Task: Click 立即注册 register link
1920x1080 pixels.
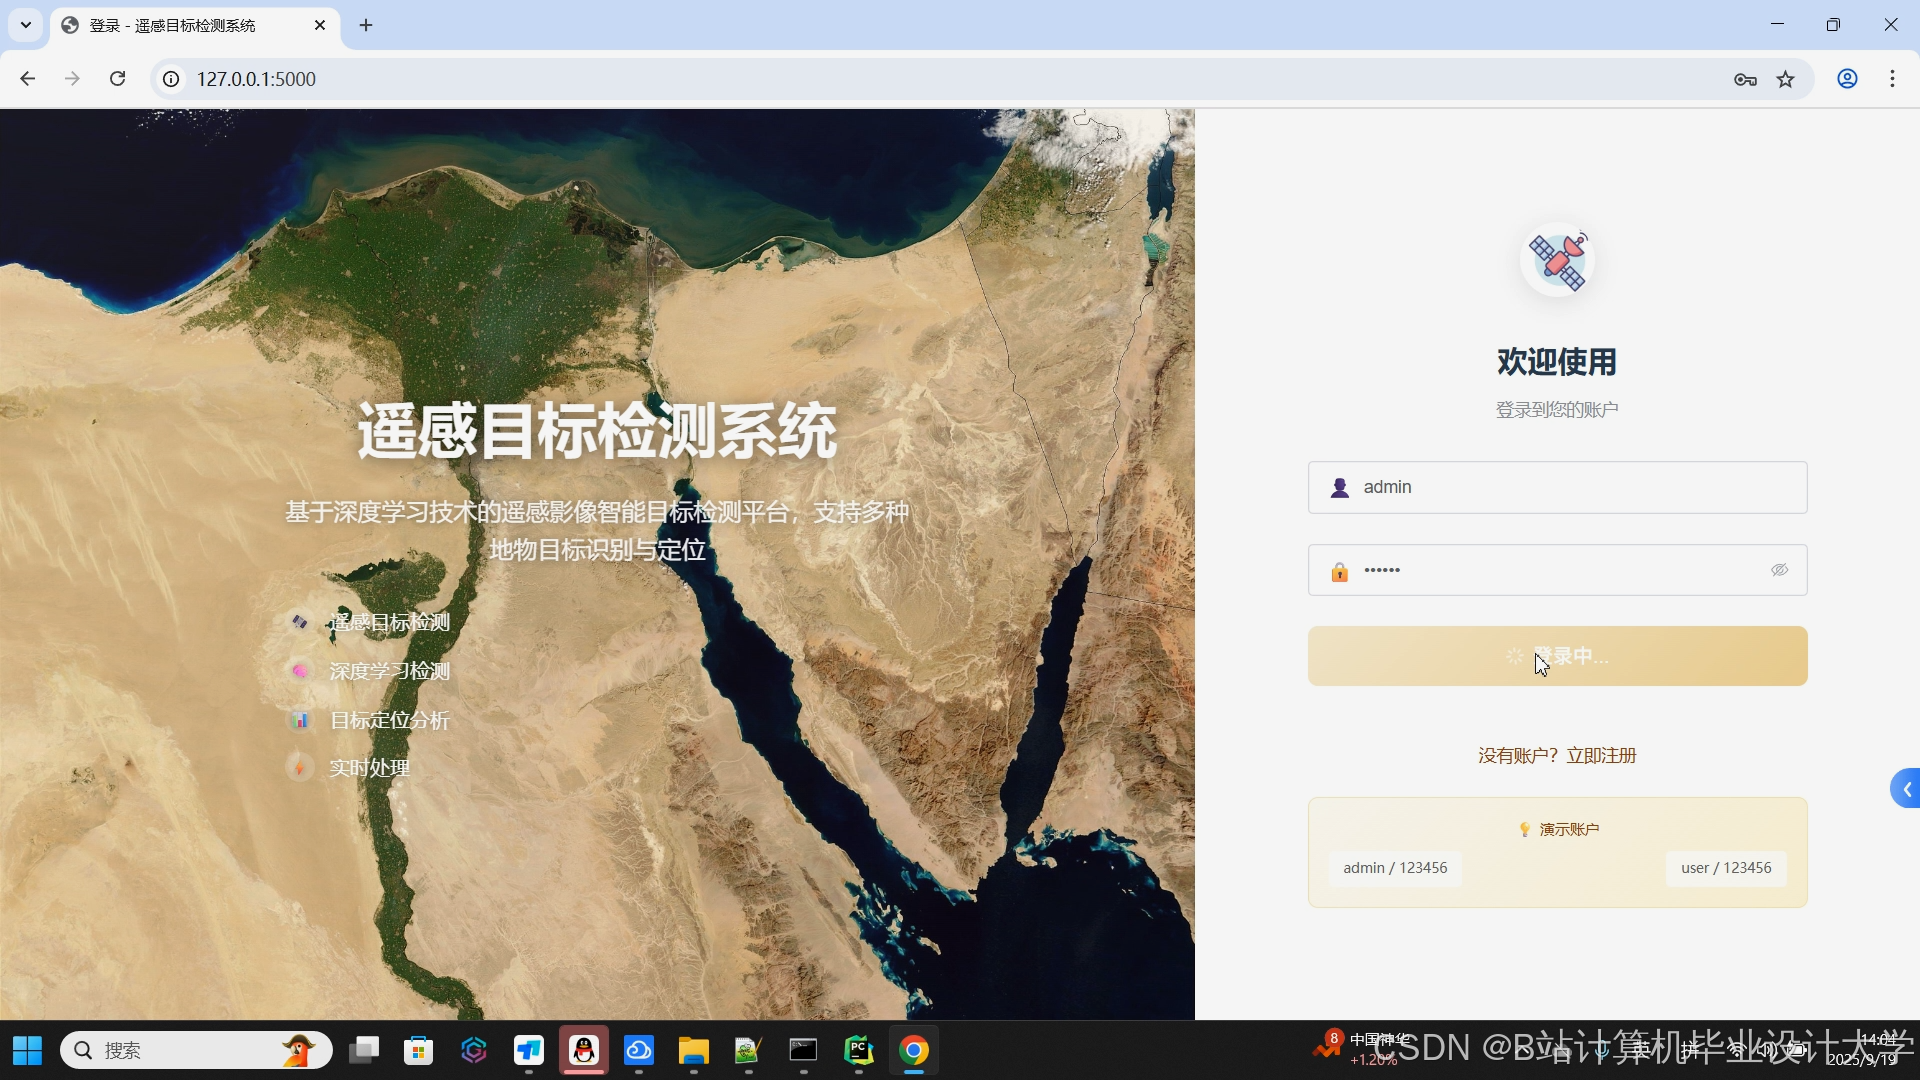Action: point(1601,756)
